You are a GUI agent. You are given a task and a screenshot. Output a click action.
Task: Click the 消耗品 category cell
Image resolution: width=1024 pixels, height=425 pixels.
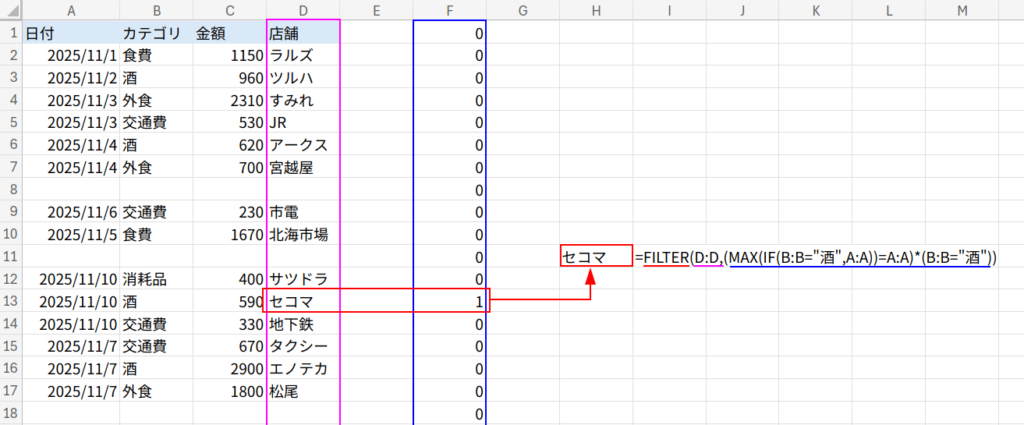151,278
